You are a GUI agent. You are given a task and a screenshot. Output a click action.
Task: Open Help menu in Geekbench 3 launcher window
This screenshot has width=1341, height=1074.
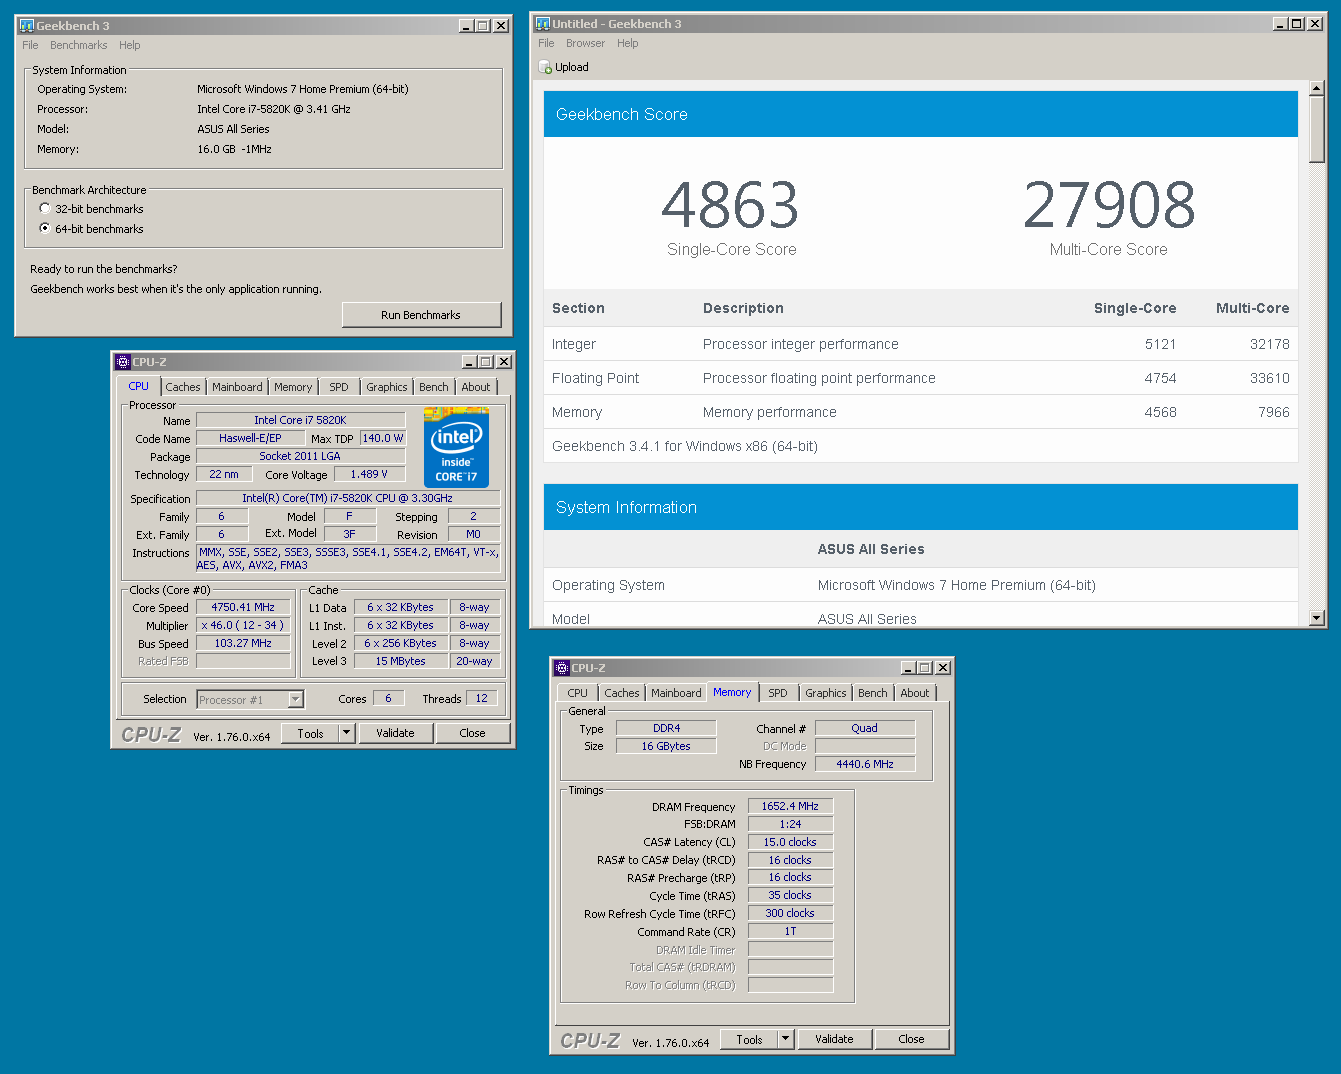[130, 45]
